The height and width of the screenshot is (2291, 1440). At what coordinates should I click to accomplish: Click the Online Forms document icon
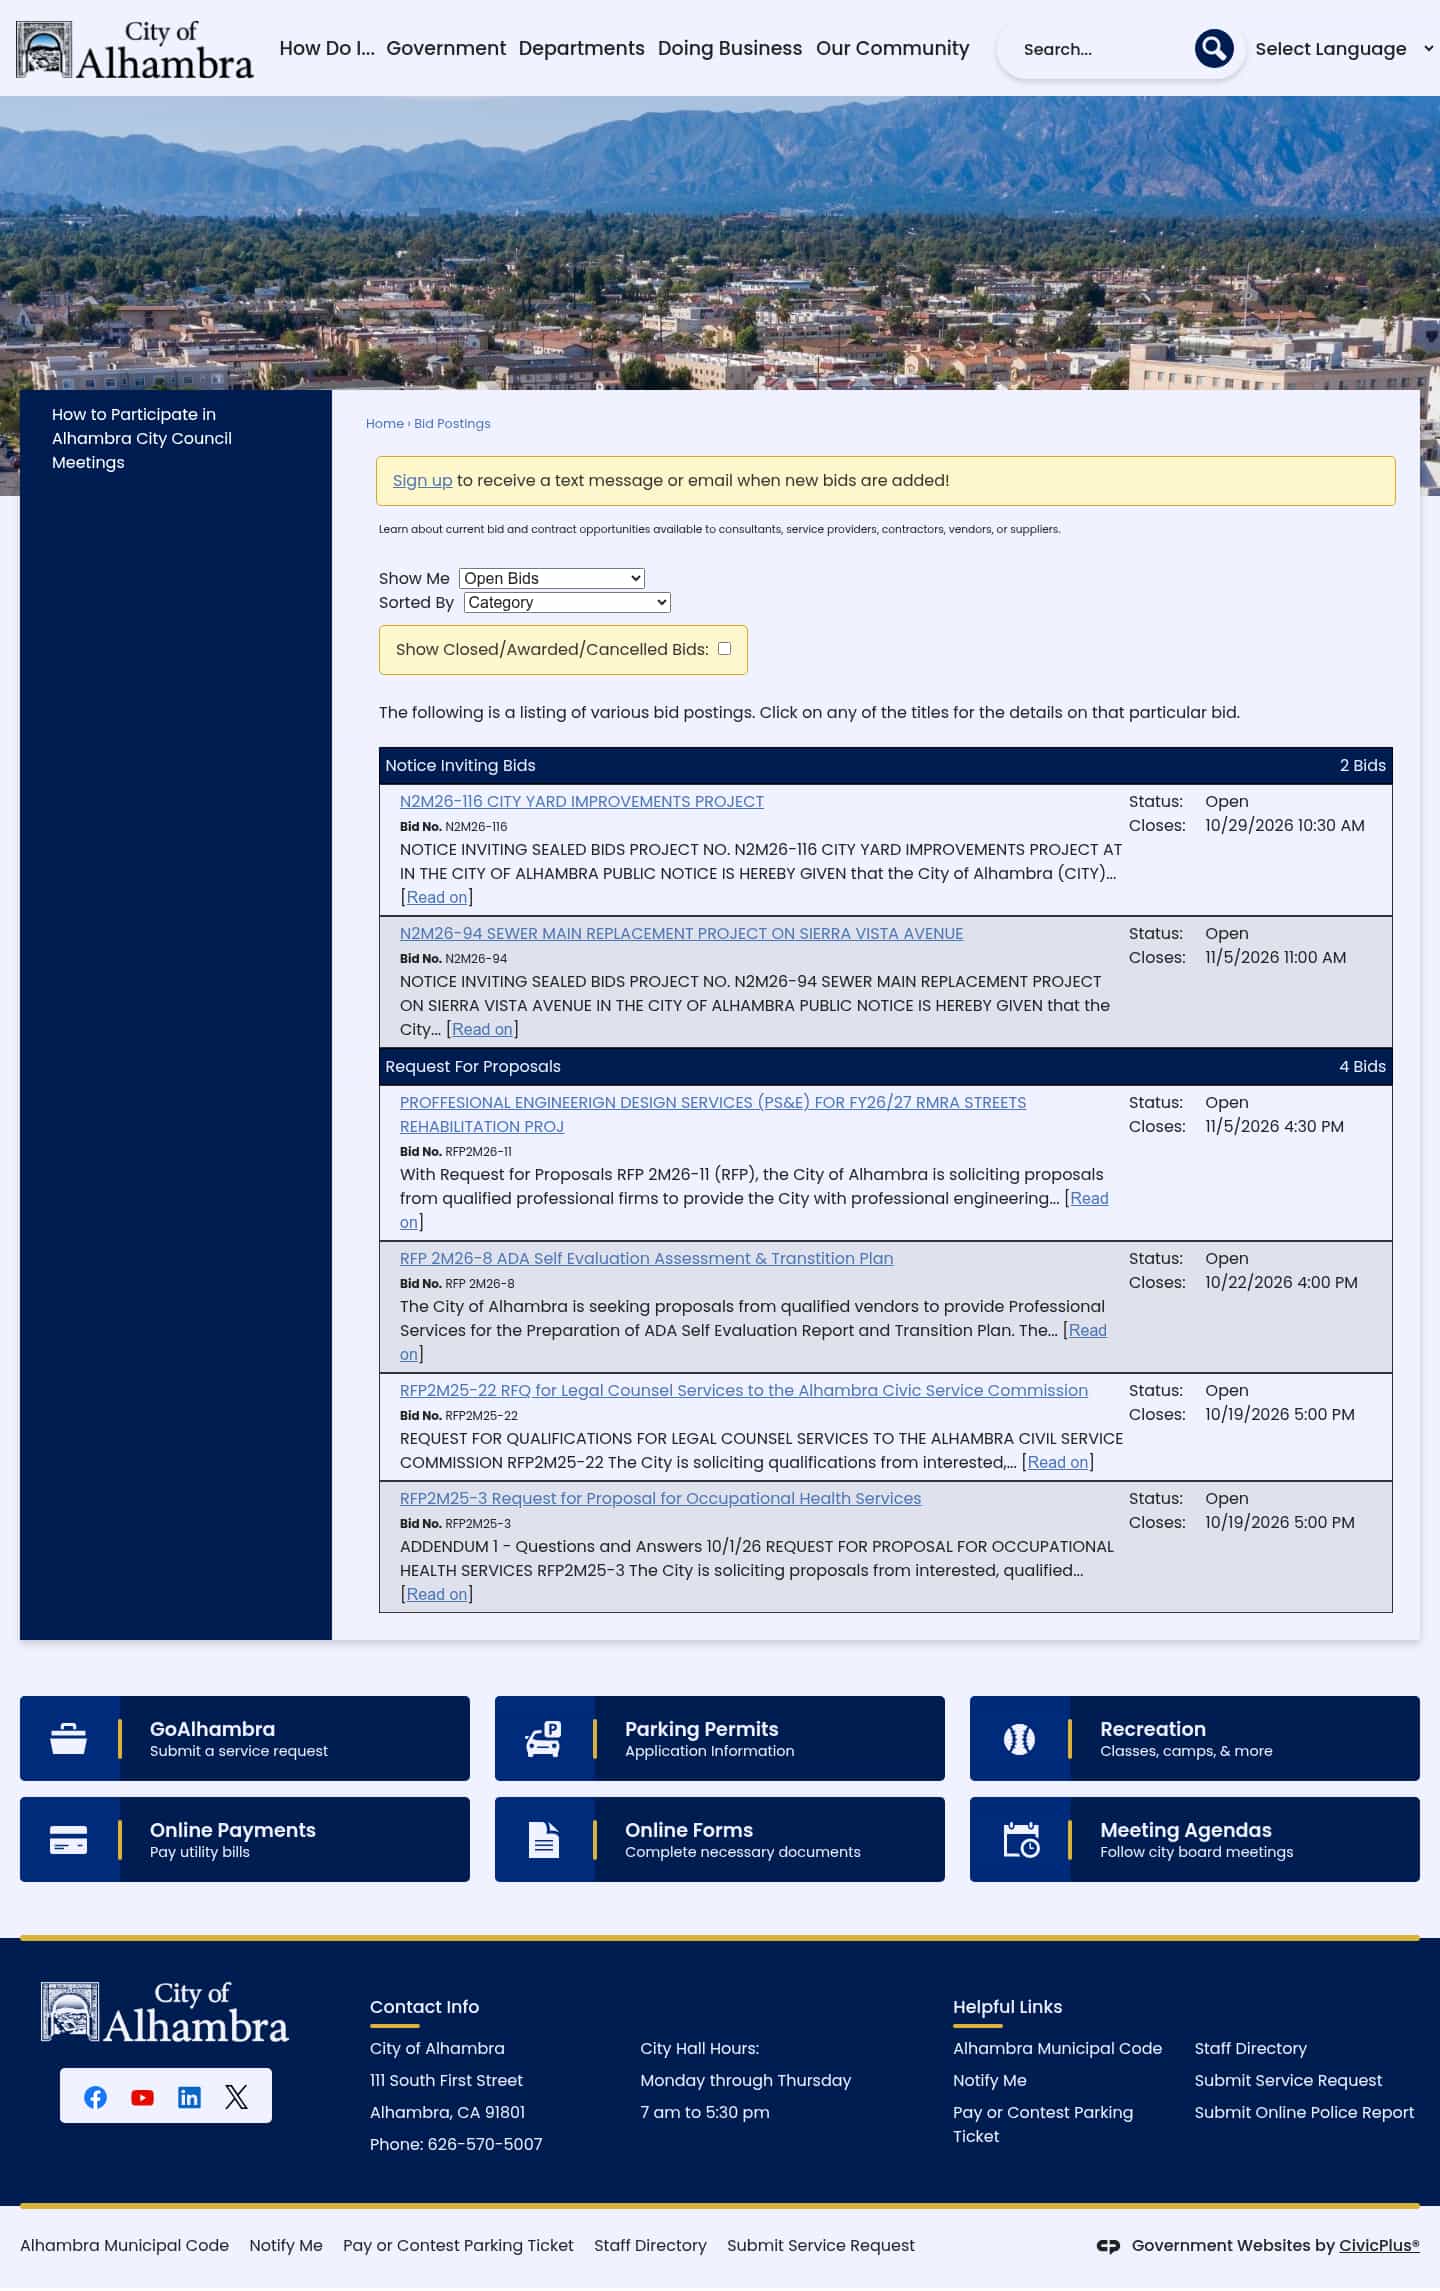[544, 1839]
